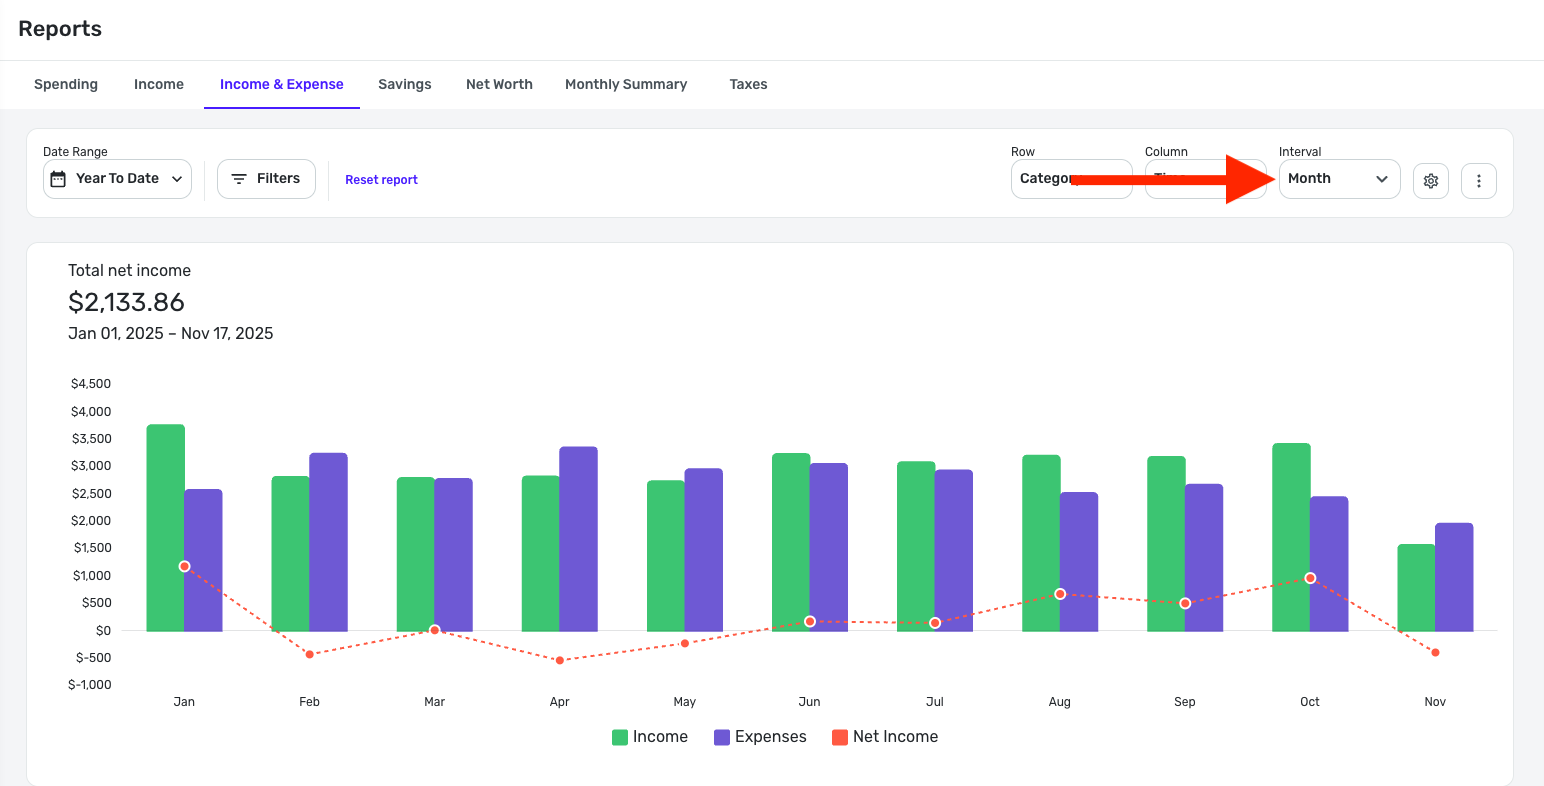
Task: Toggle Income series in chart legend
Action: (660, 737)
